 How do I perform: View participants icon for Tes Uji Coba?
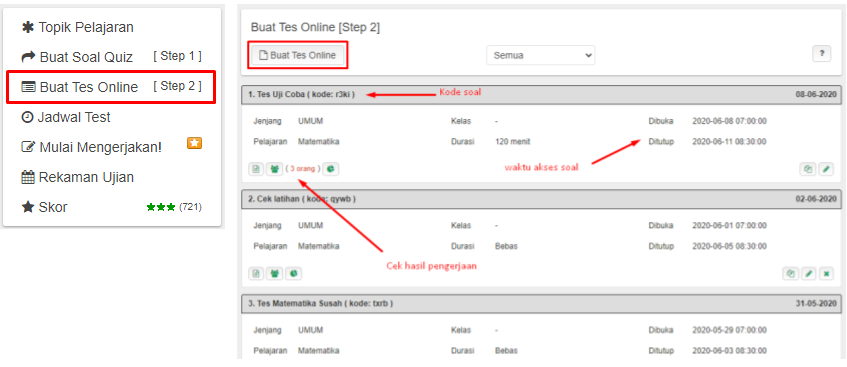tap(274, 169)
